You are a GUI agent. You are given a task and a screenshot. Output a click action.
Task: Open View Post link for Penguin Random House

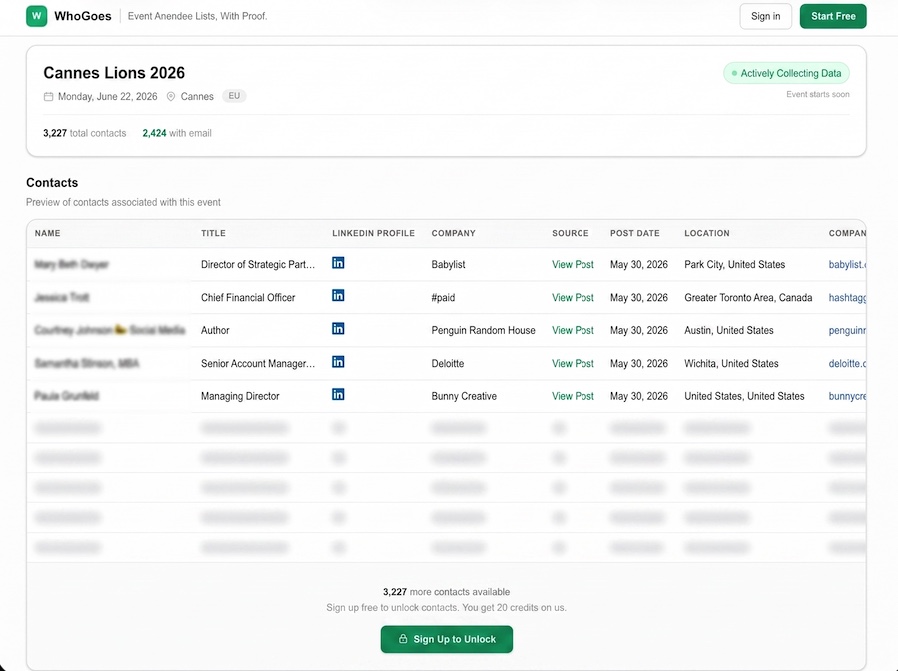(x=573, y=330)
